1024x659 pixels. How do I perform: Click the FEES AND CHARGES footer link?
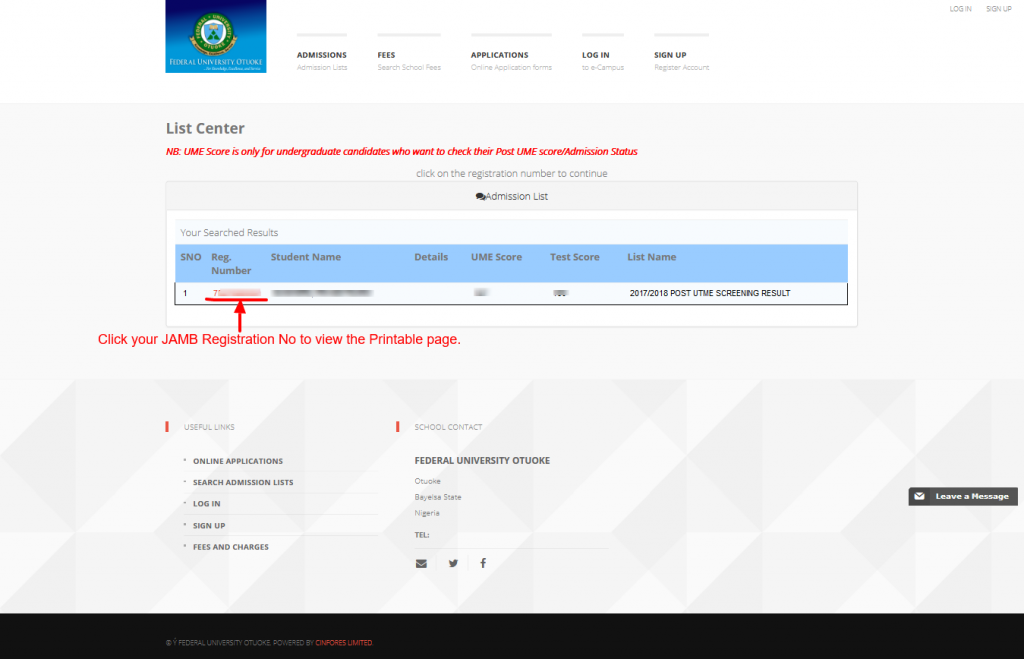tap(231, 547)
